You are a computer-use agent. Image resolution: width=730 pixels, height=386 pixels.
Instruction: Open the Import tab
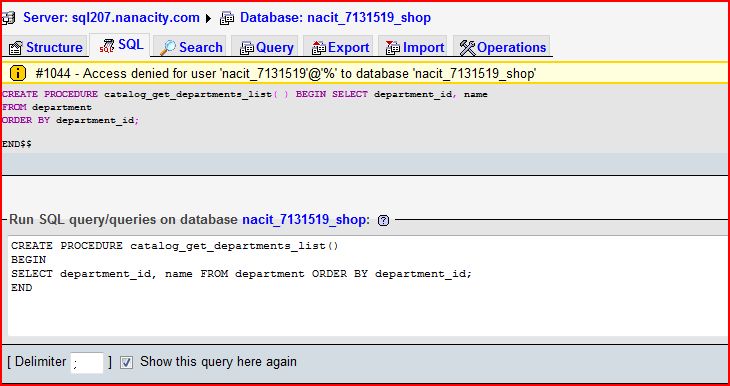point(413,47)
